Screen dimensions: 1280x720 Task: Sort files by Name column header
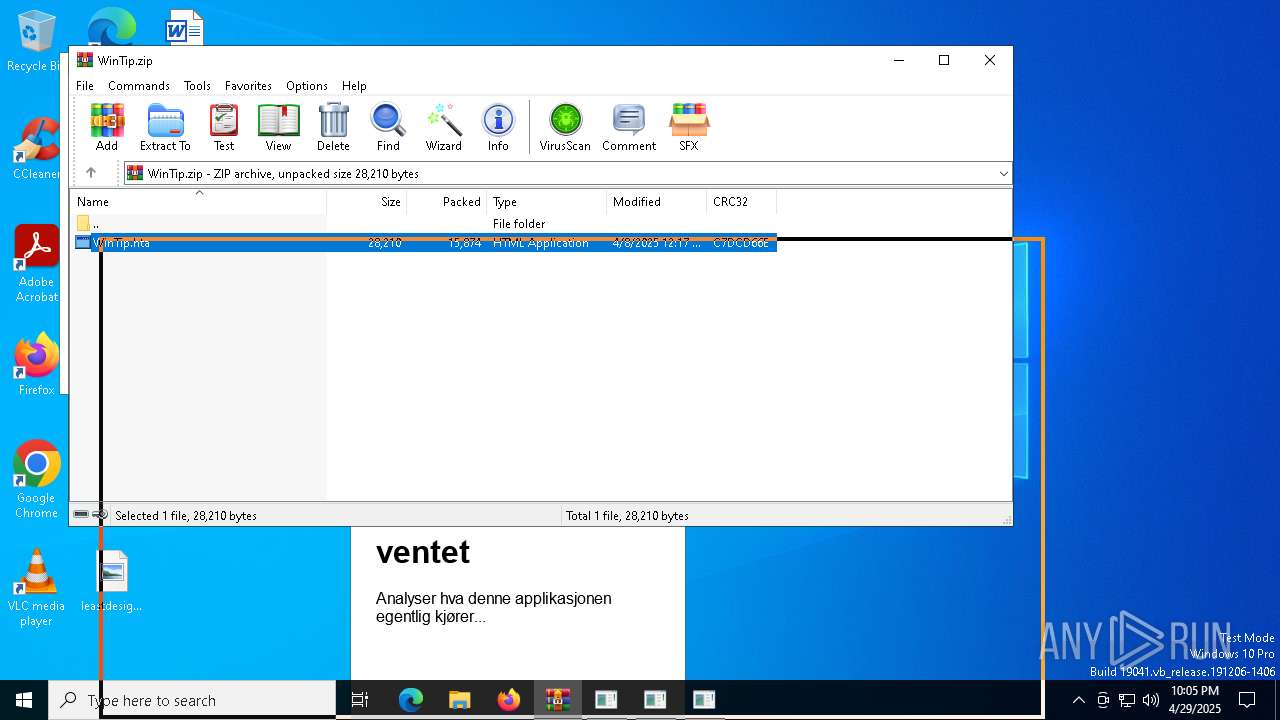click(x=198, y=202)
